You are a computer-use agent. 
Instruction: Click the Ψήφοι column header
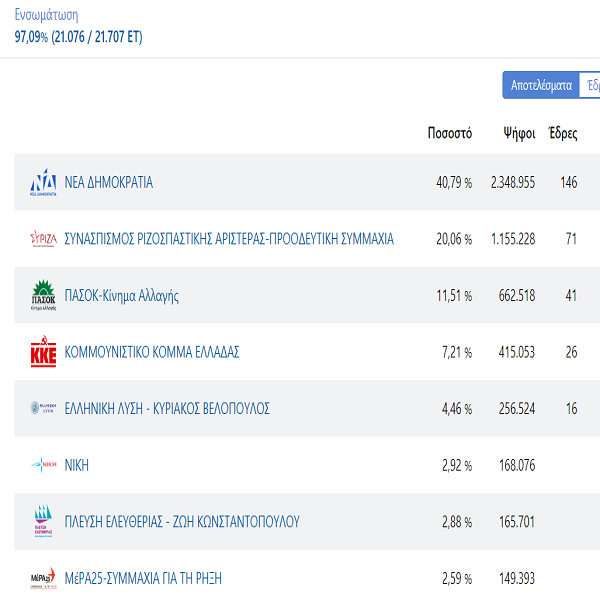(x=519, y=134)
